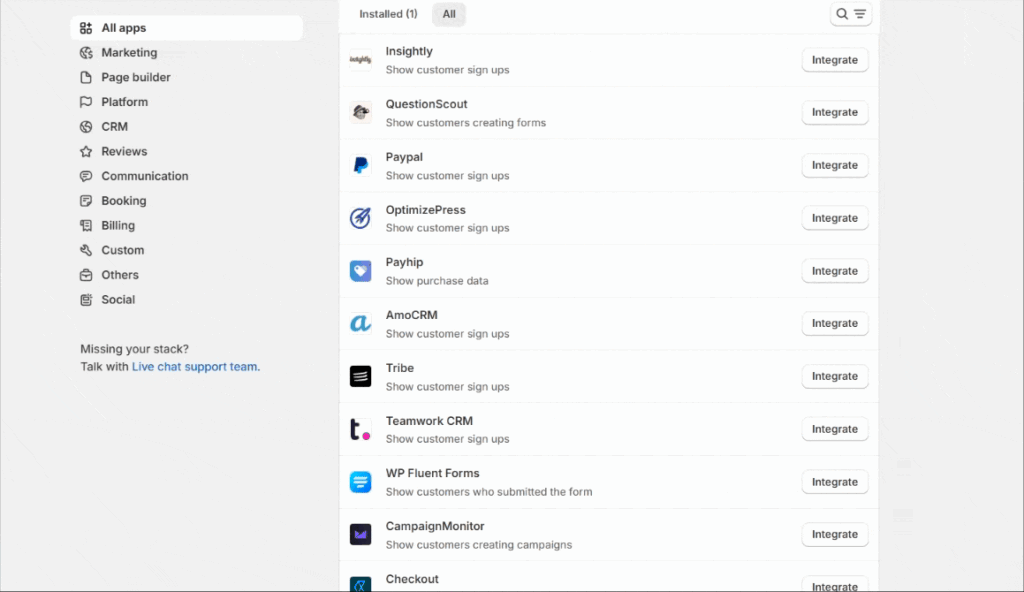
Task: Click the Social sidebar icon
Action: click(x=86, y=300)
